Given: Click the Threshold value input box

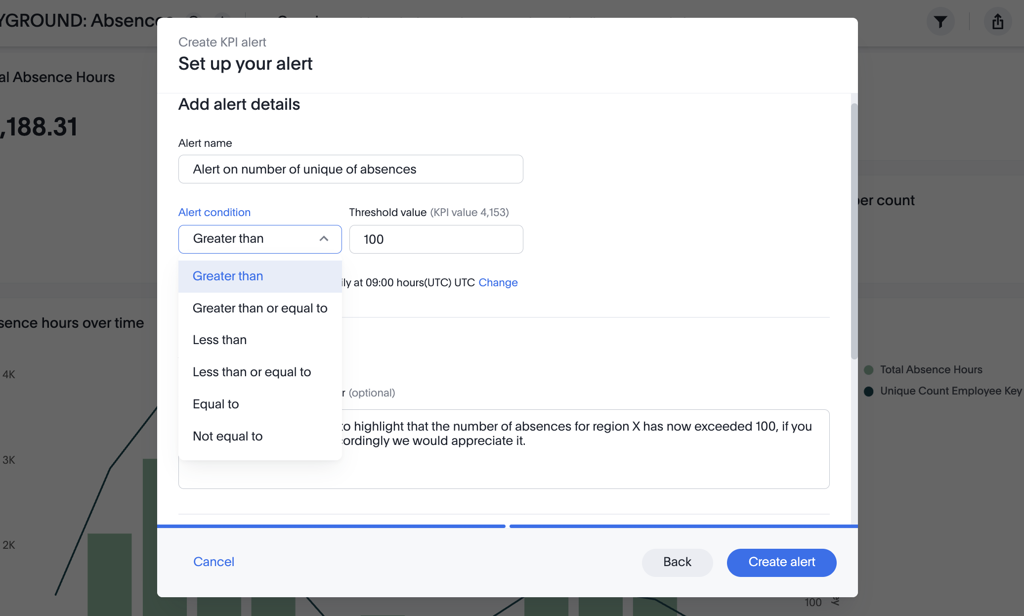Looking at the screenshot, I should tap(435, 239).
